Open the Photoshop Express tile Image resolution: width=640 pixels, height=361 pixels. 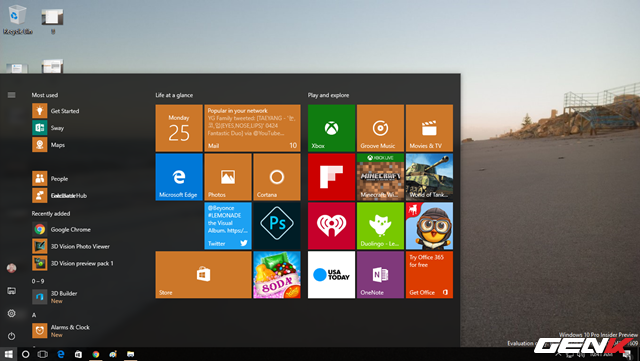[277, 226]
